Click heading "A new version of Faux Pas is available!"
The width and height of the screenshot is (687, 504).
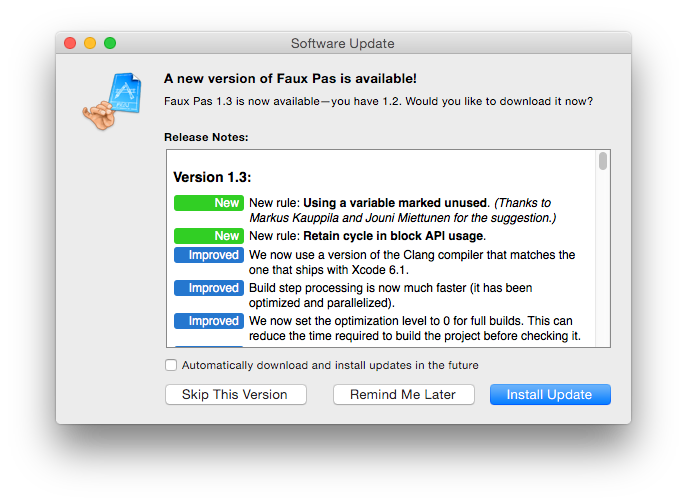[x=290, y=78]
